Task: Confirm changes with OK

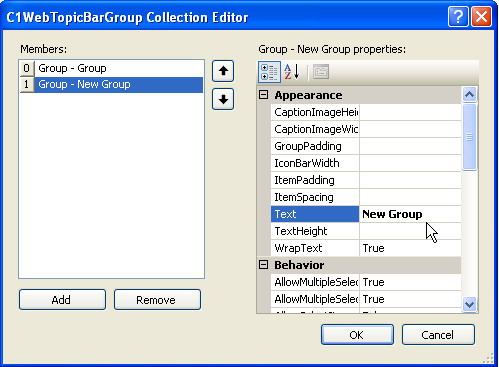Action: click(x=357, y=335)
